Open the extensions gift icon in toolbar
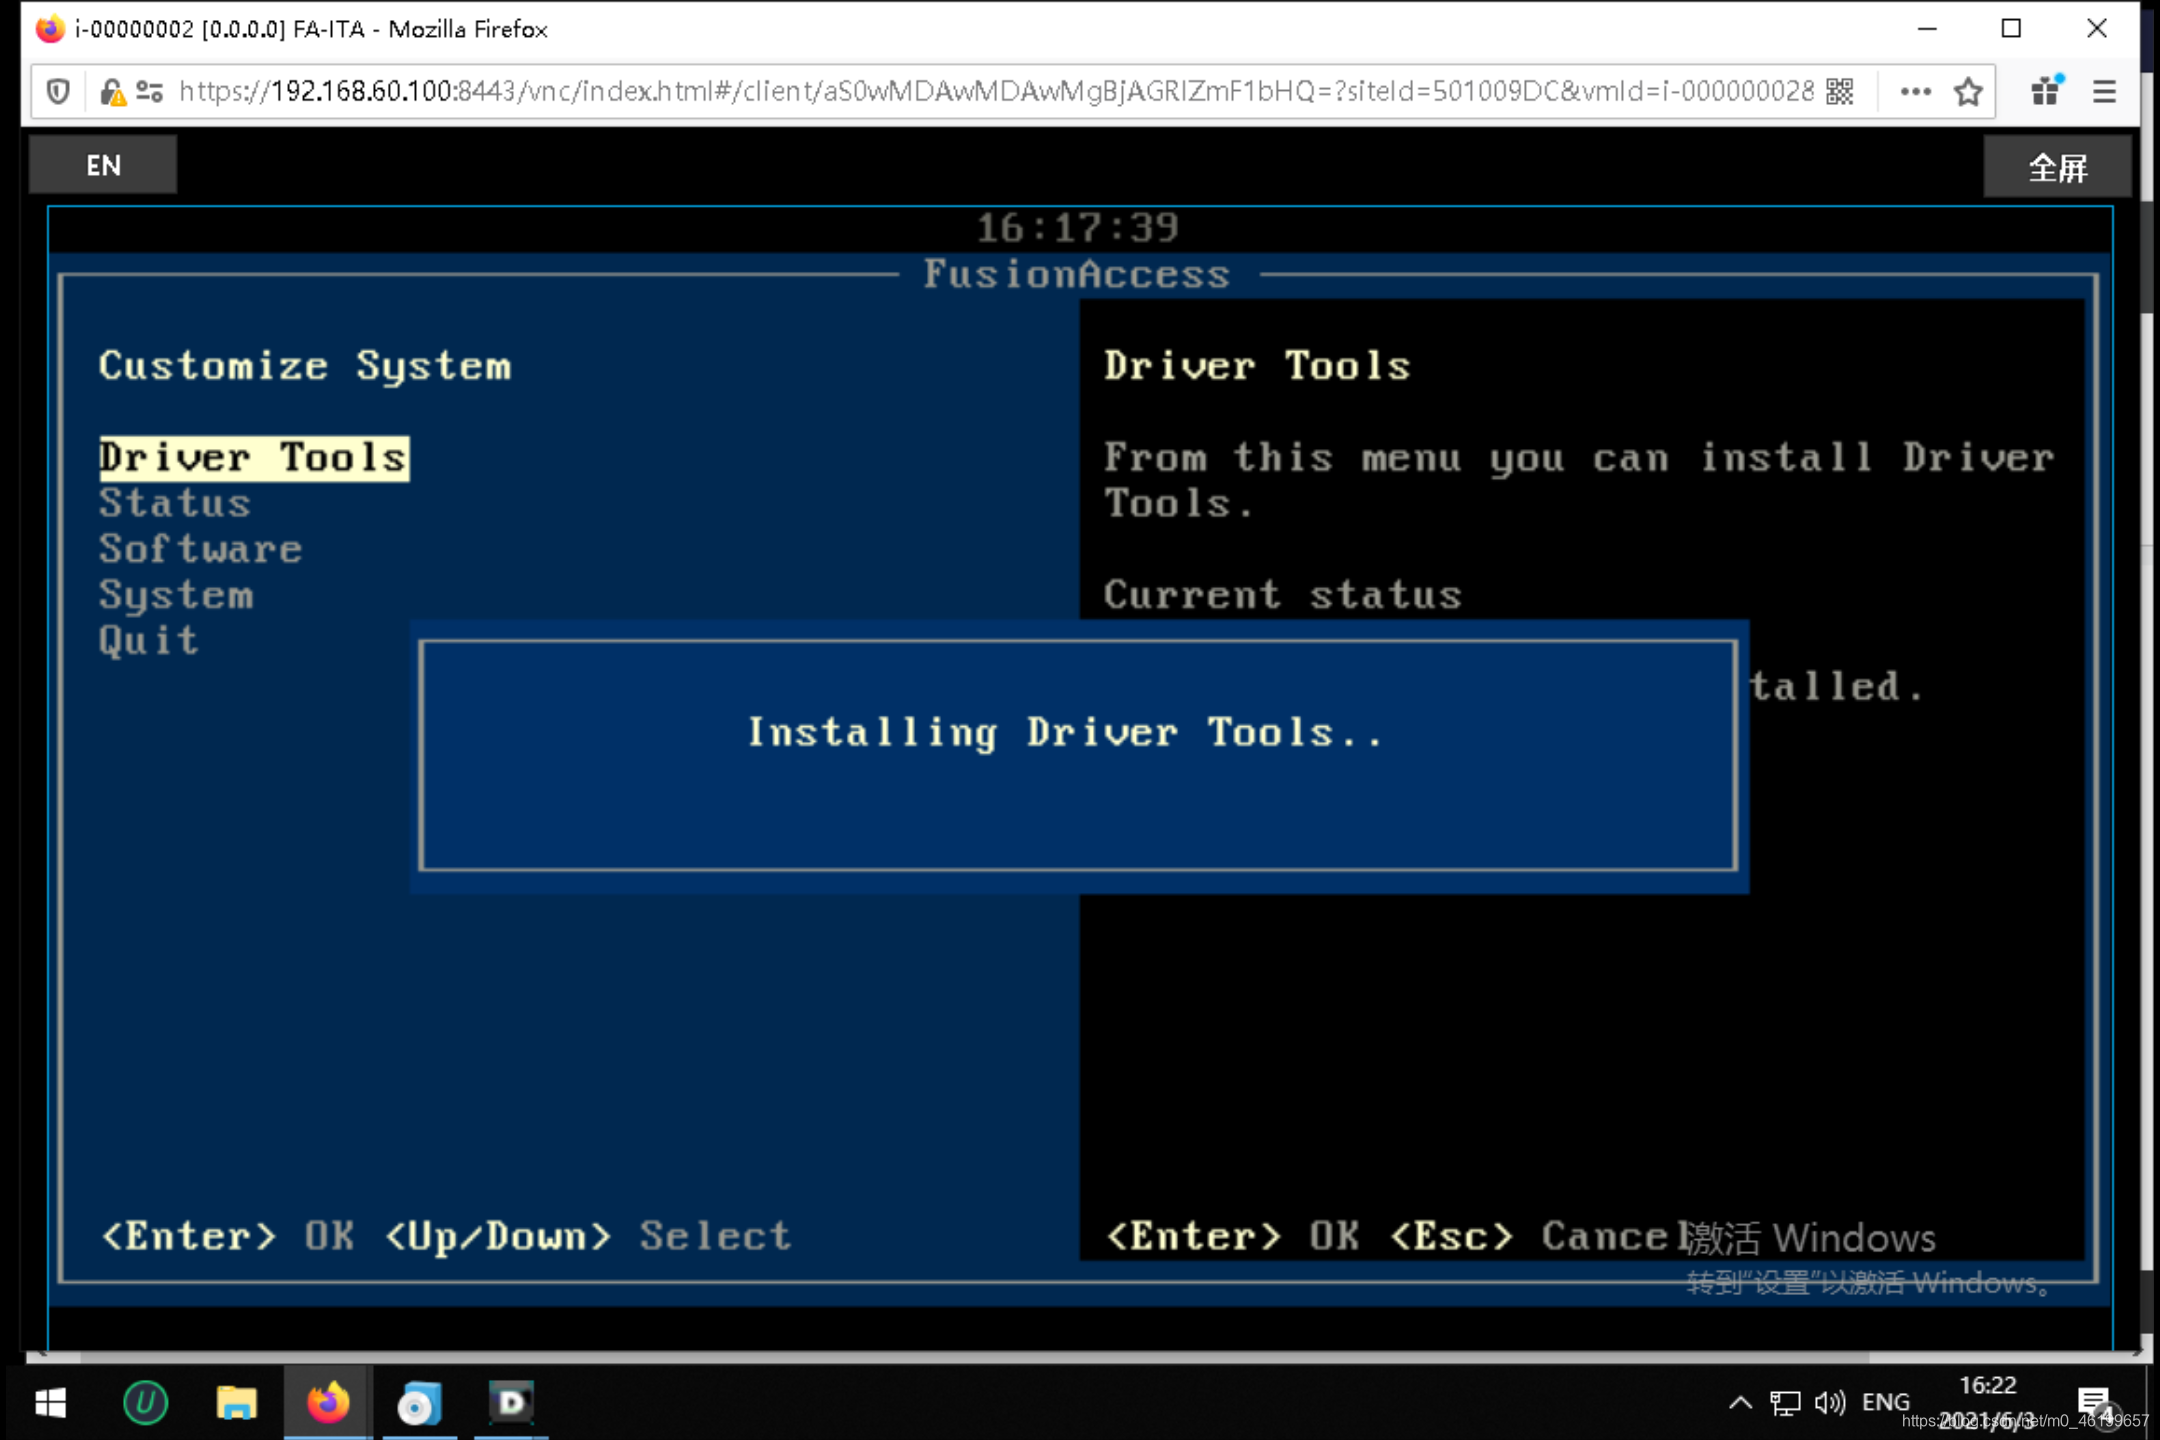This screenshot has width=2160, height=1440. (x=2047, y=90)
